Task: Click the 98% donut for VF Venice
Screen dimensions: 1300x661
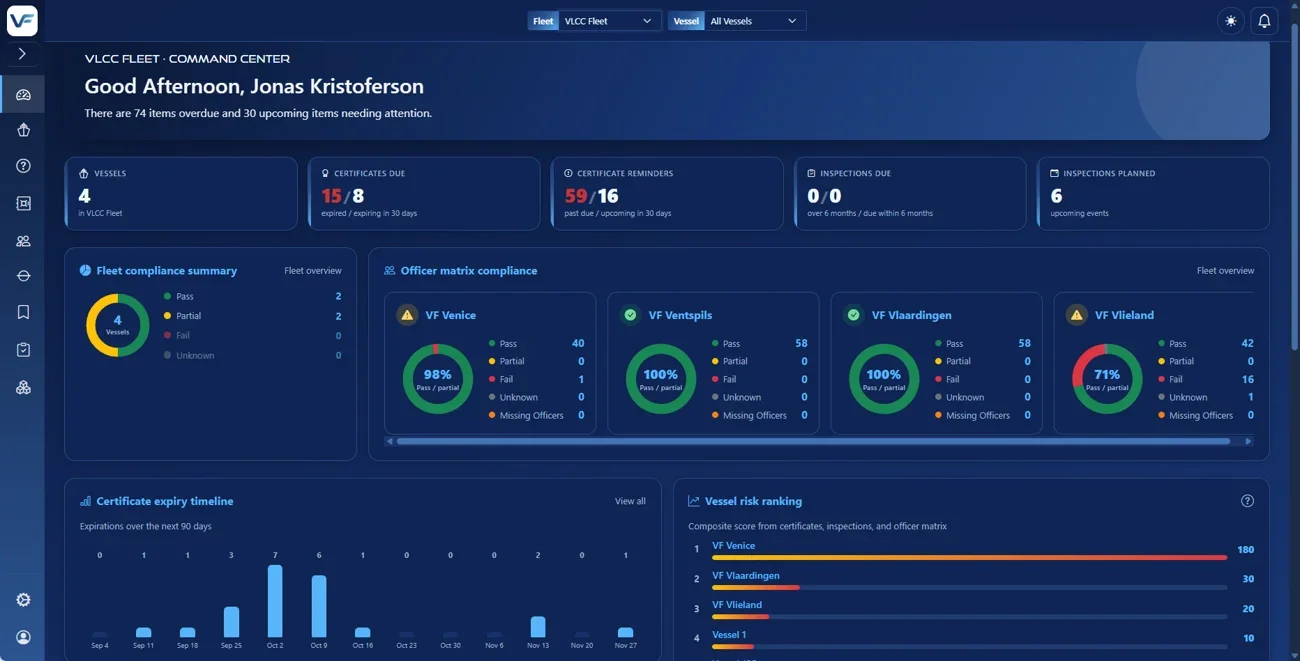Action: pos(438,379)
